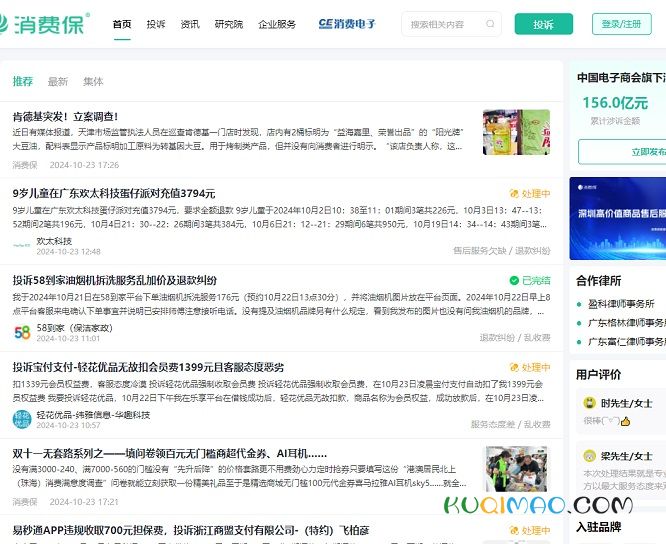The width and height of the screenshot is (666, 544).
Task: Open 盈科律师事务所 law firm link
Action: tap(621, 304)
